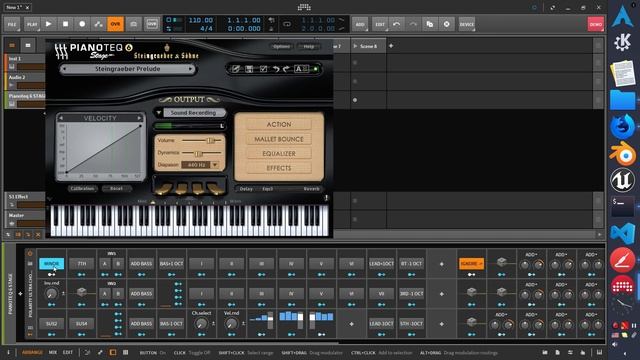This screenshot has width=640, height=360.
Task: Adjust the Inv.rnd knob
Action: (51, 293)
